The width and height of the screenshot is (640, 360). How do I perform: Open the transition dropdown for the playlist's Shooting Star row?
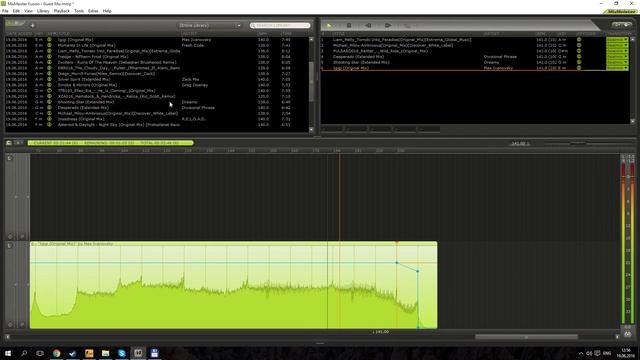tap(617, 62)
